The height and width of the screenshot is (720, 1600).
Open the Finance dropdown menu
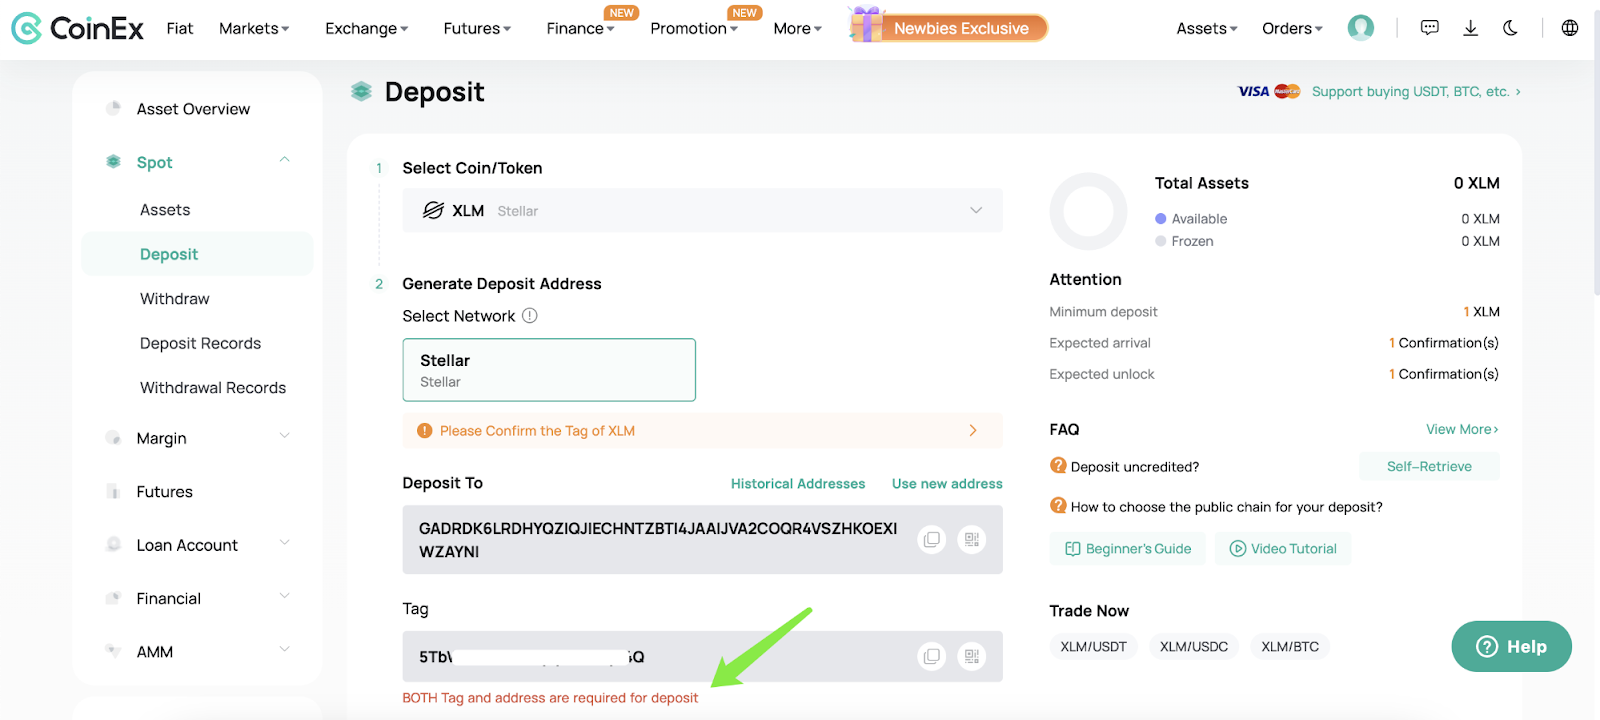pyautogui.click(x=580, y=28)
